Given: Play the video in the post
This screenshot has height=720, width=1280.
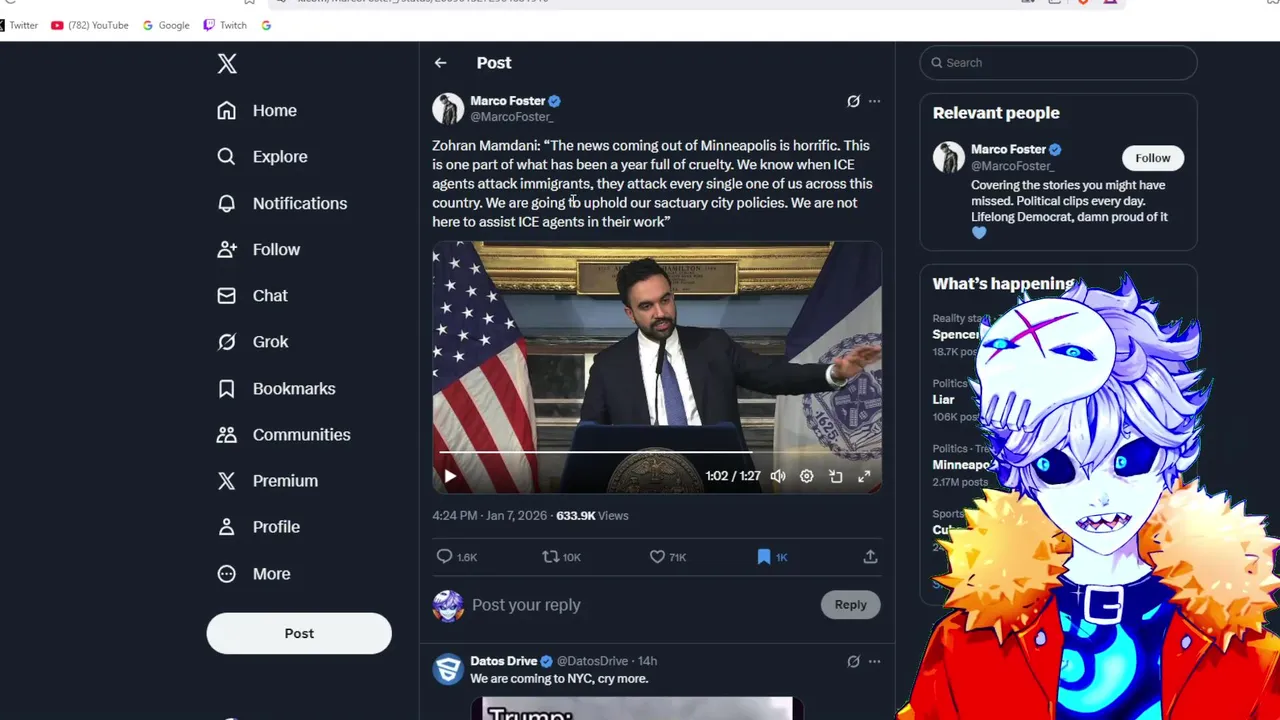Looking at the screenshot, I should pos(450,477).
